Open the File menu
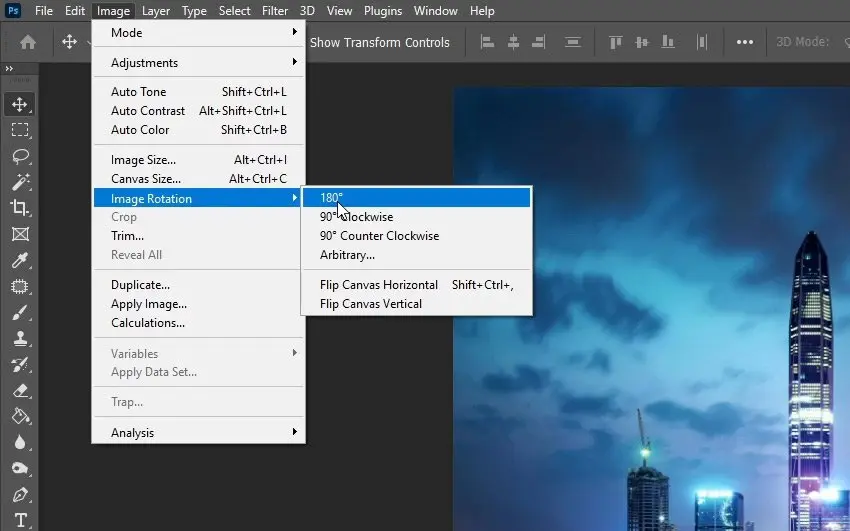 coord(43,11)
